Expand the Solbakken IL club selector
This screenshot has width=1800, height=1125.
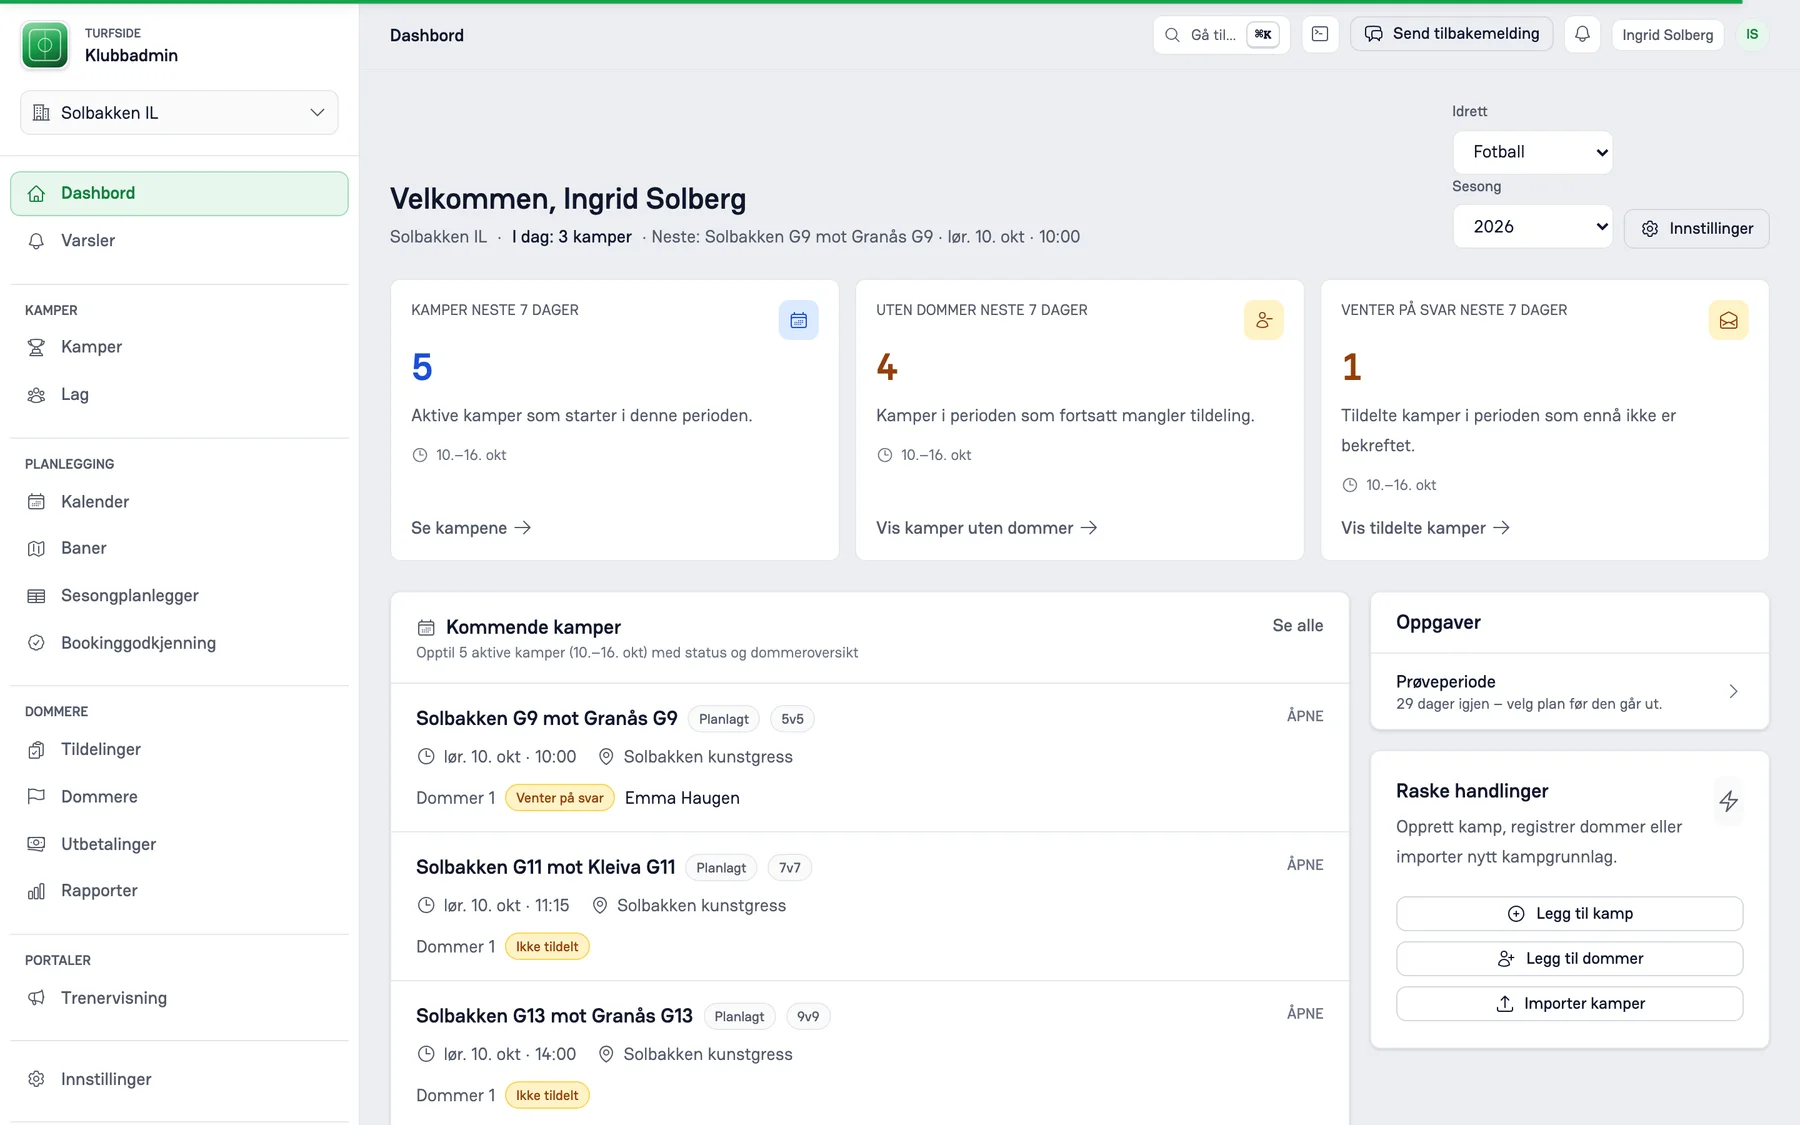(179, 113)
